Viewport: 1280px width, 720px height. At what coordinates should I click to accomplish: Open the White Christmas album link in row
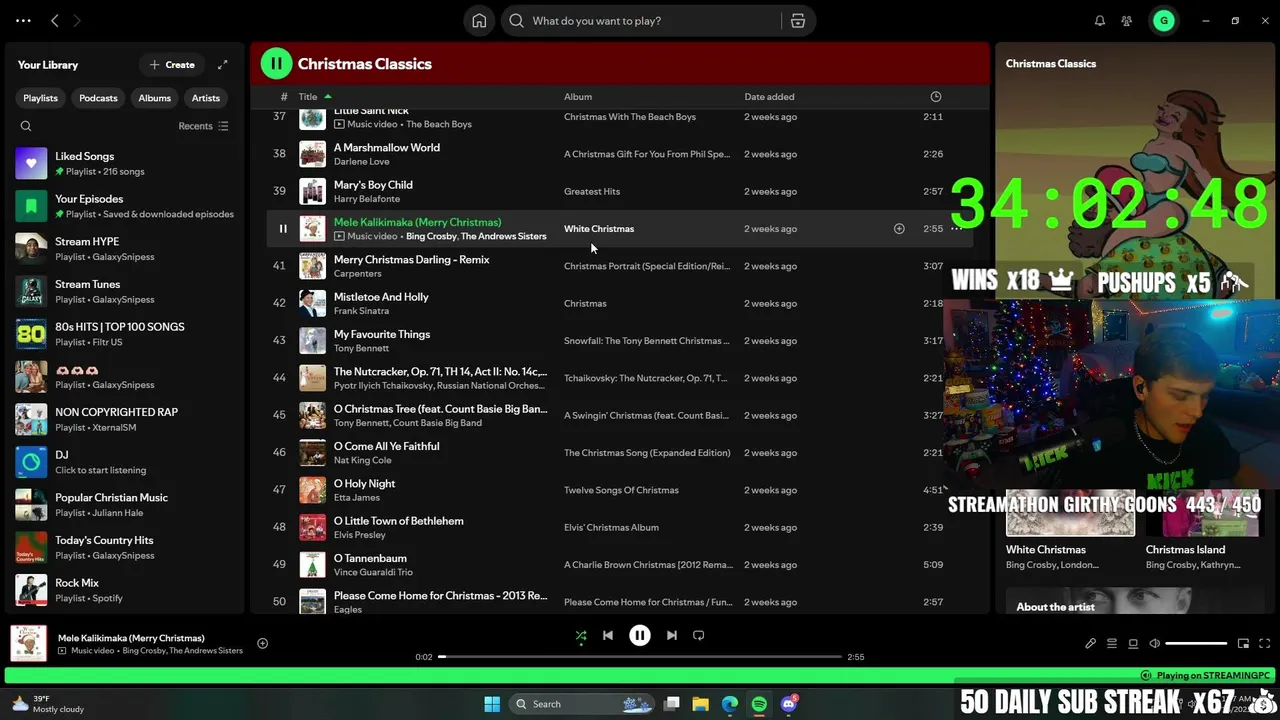(x=599, y=229)
